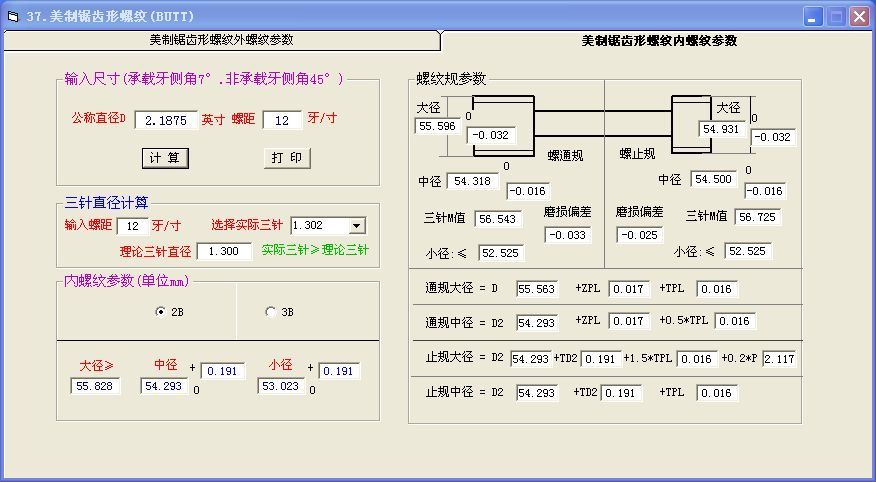
Task: Click the green text 实际三针≥理论三针
Action: click(x=315, y=250)
